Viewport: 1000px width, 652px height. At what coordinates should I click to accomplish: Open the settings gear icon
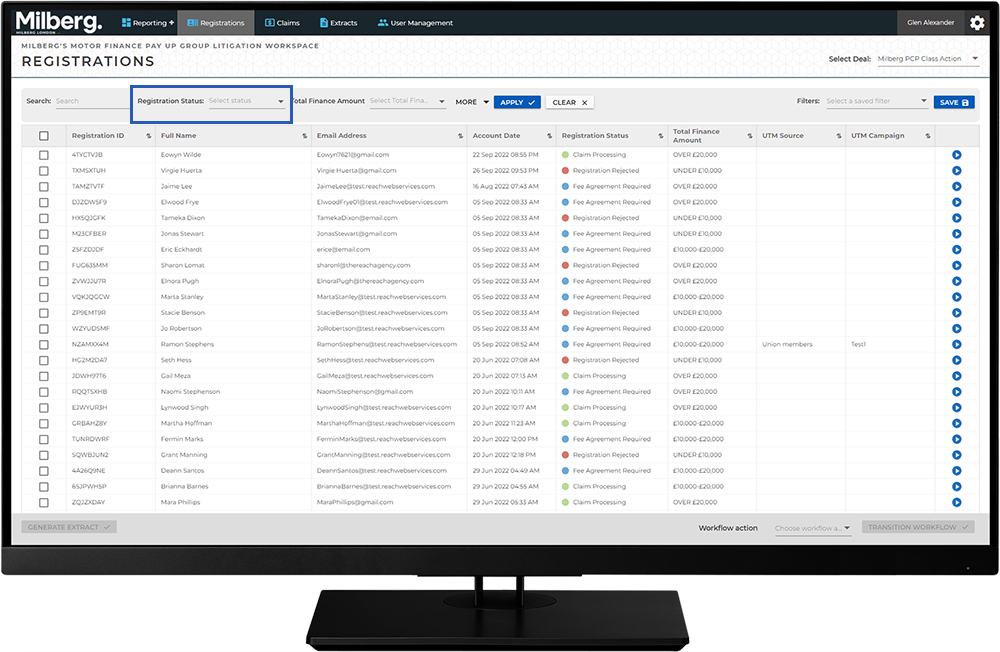tap(977, 23)
